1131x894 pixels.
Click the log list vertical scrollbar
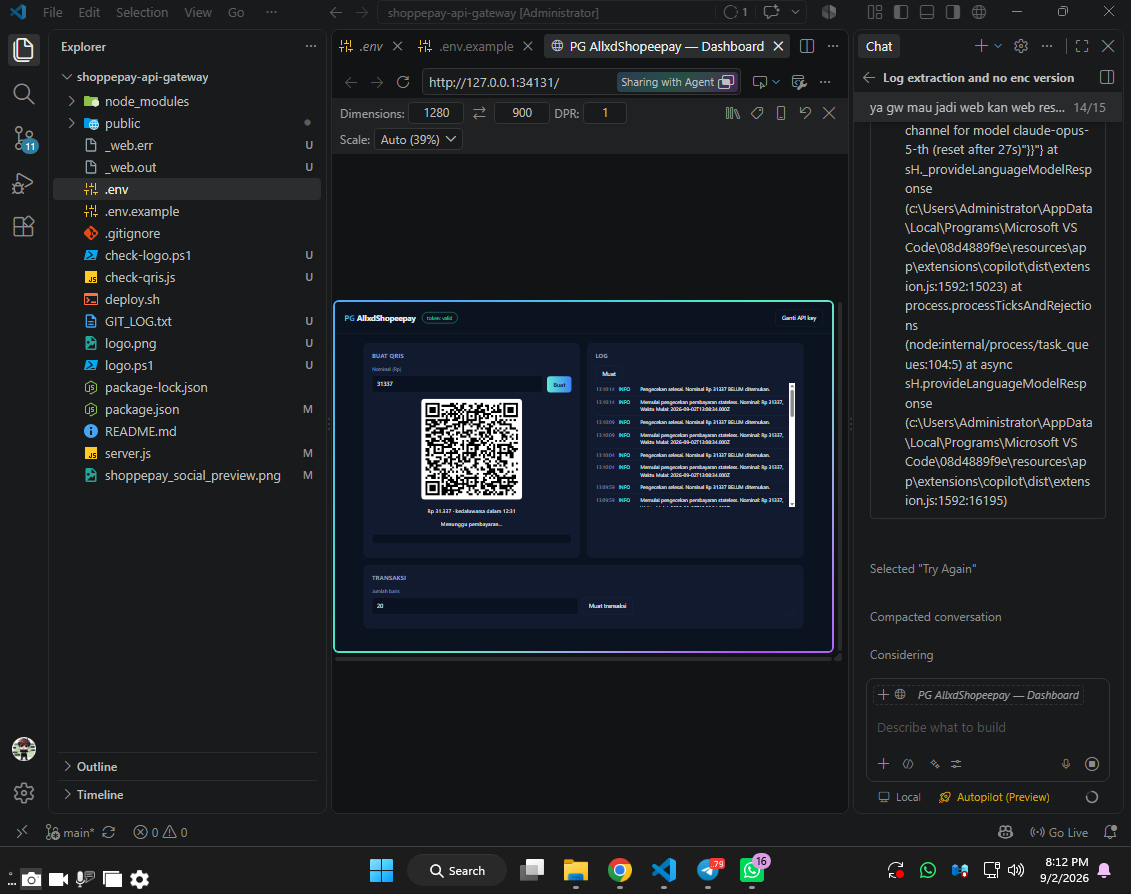tap(792, 444)
